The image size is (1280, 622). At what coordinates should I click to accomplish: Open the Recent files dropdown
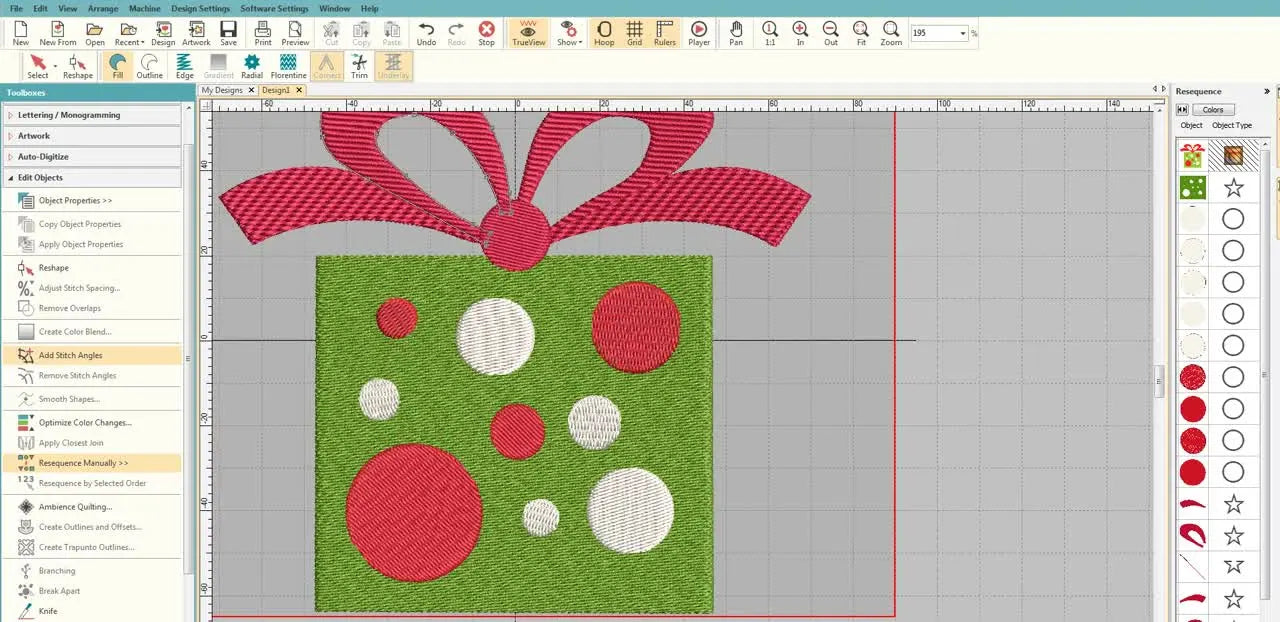click(x=129, y=34)
